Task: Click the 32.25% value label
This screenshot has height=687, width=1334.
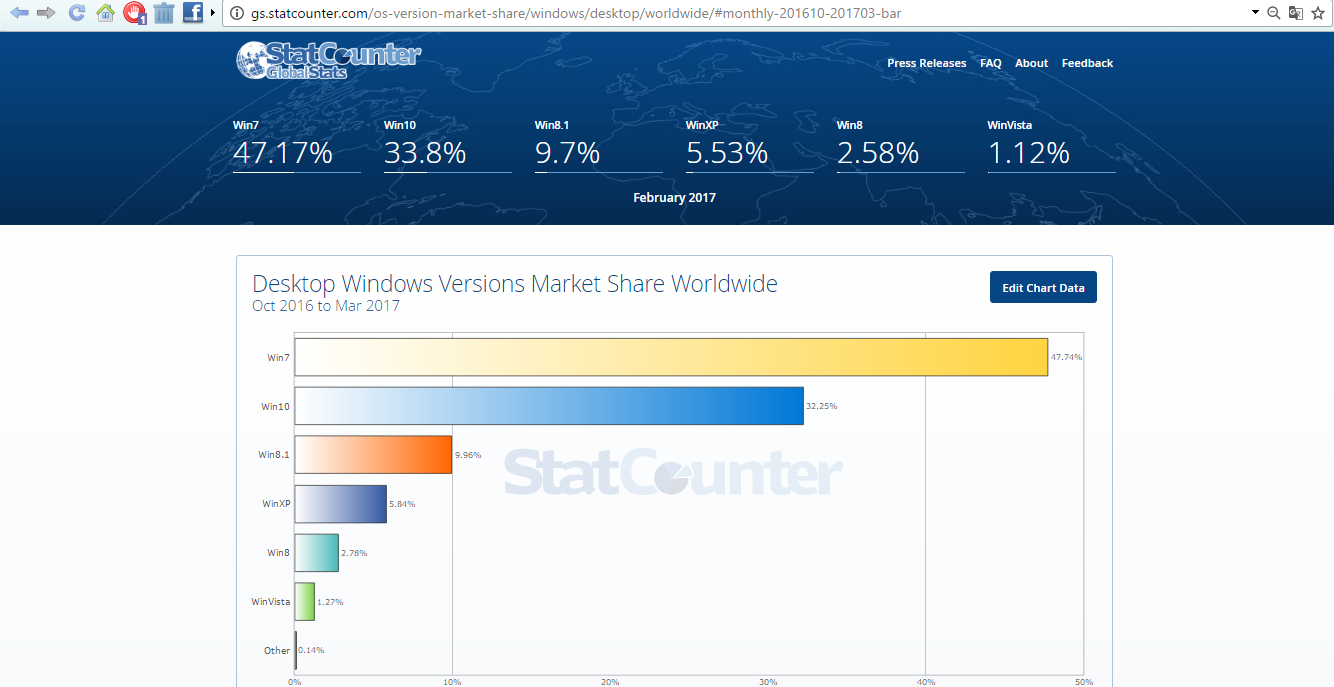Action: point(822,406)
